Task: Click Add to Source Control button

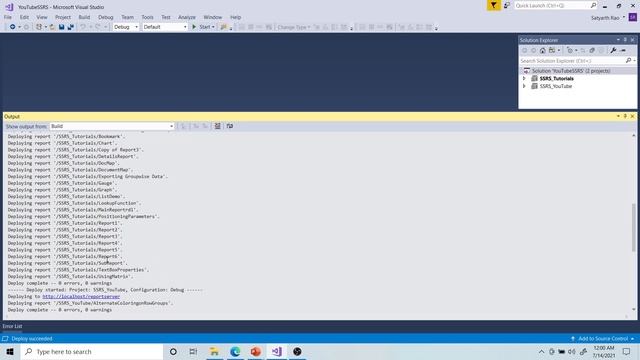Action: click(x=602, y=338)
